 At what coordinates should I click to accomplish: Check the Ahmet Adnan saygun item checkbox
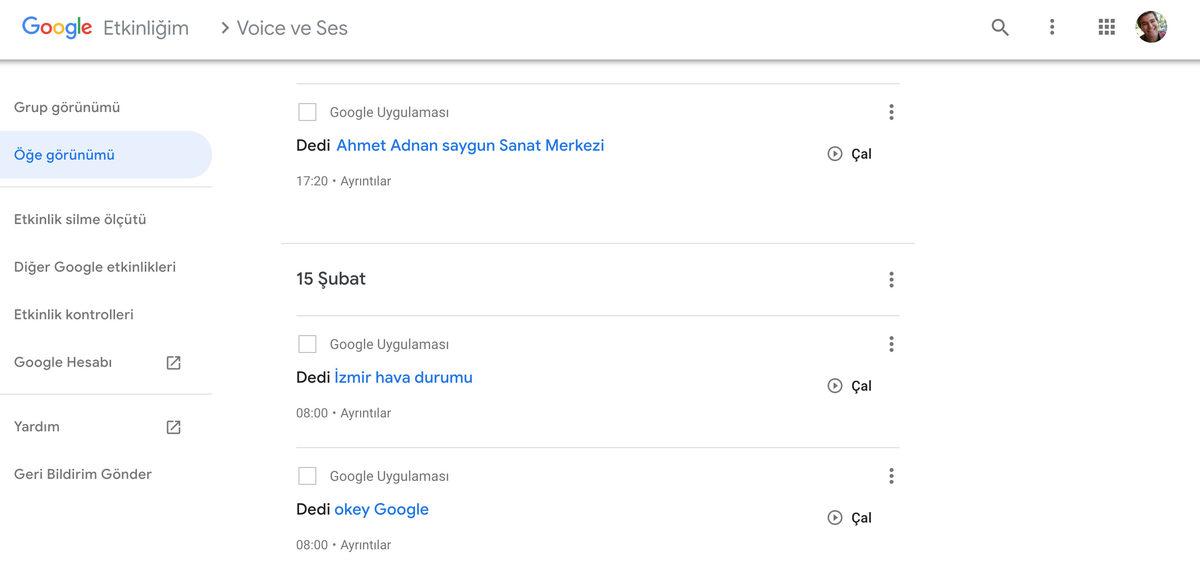click(x=307, y=111)
